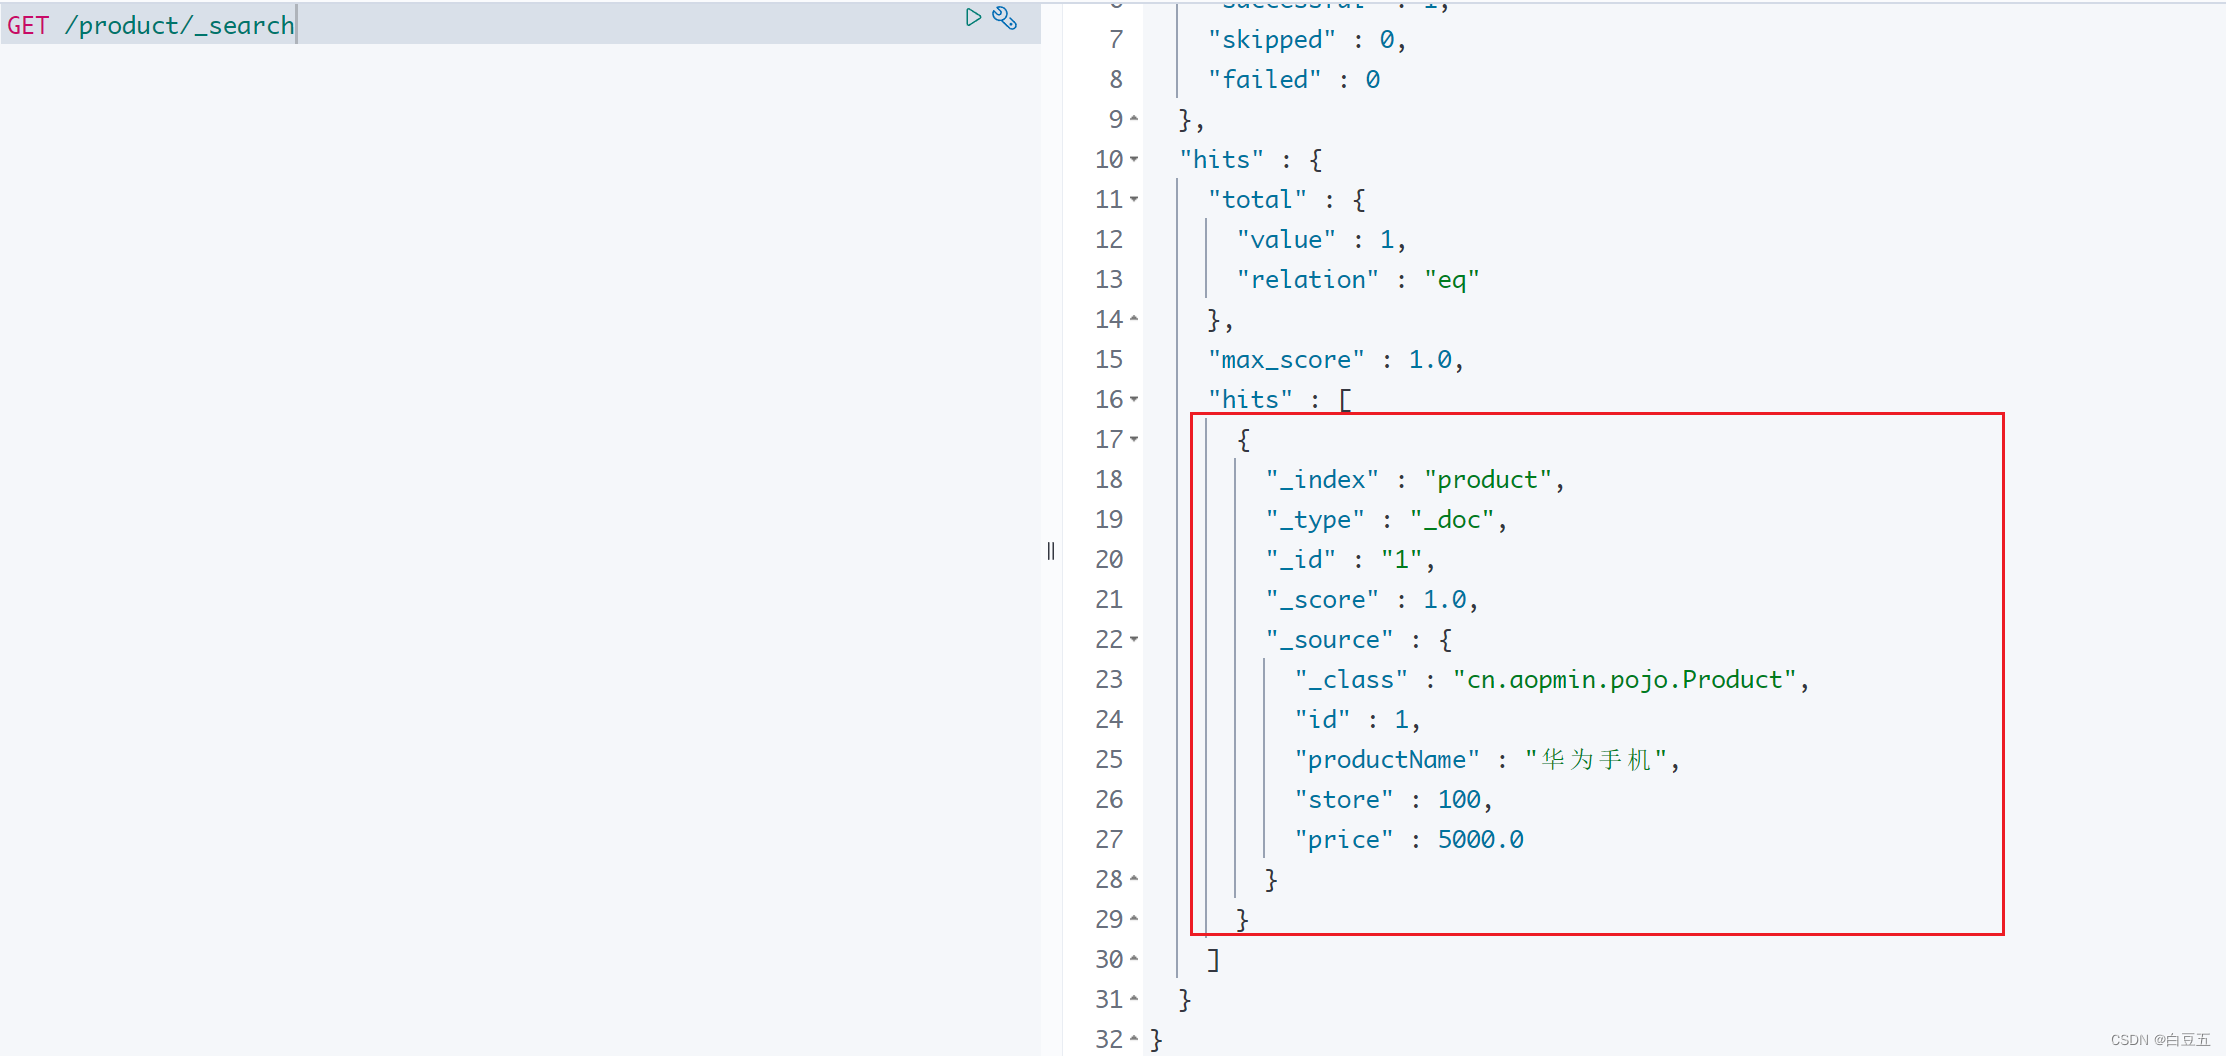Click the "cn.aopmin.pojo.Product" value
This screenshot has height=1056, width=2226.
tap(1624, 680)
